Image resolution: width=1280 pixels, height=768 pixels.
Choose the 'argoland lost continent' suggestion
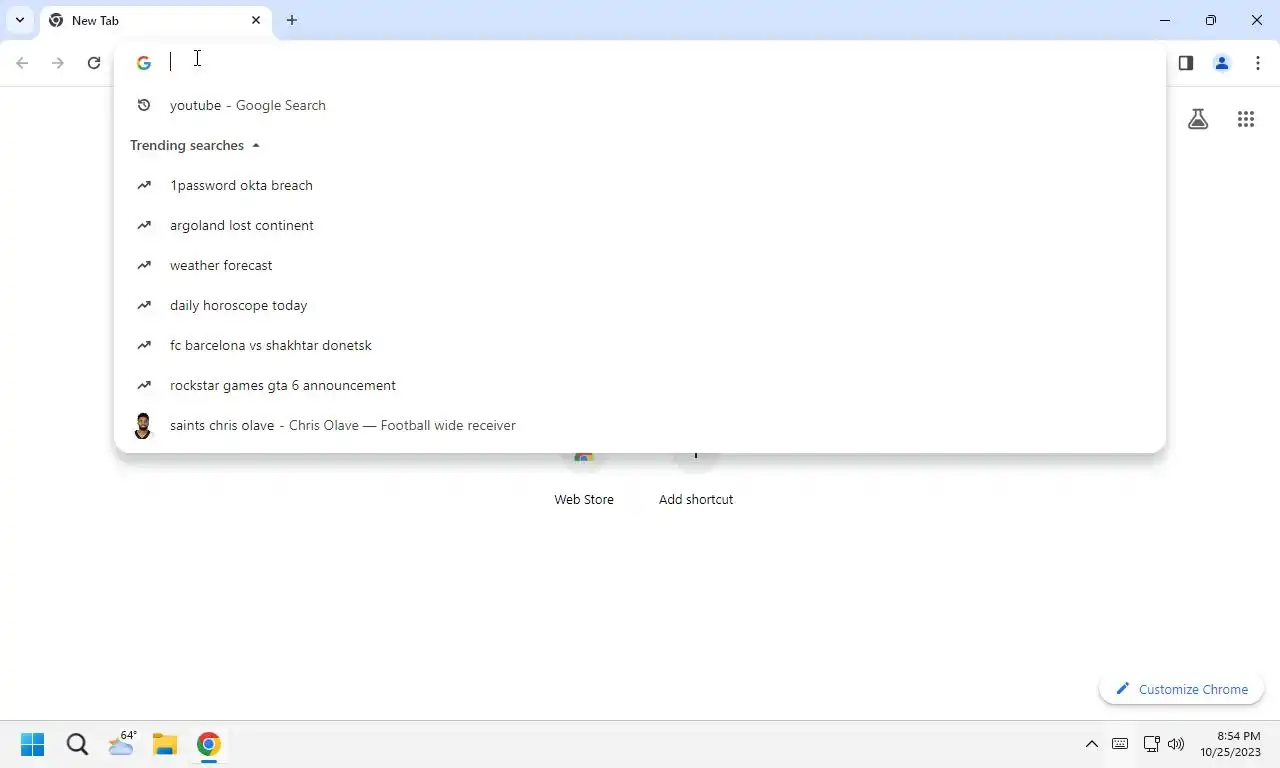[x=640, y=225]
